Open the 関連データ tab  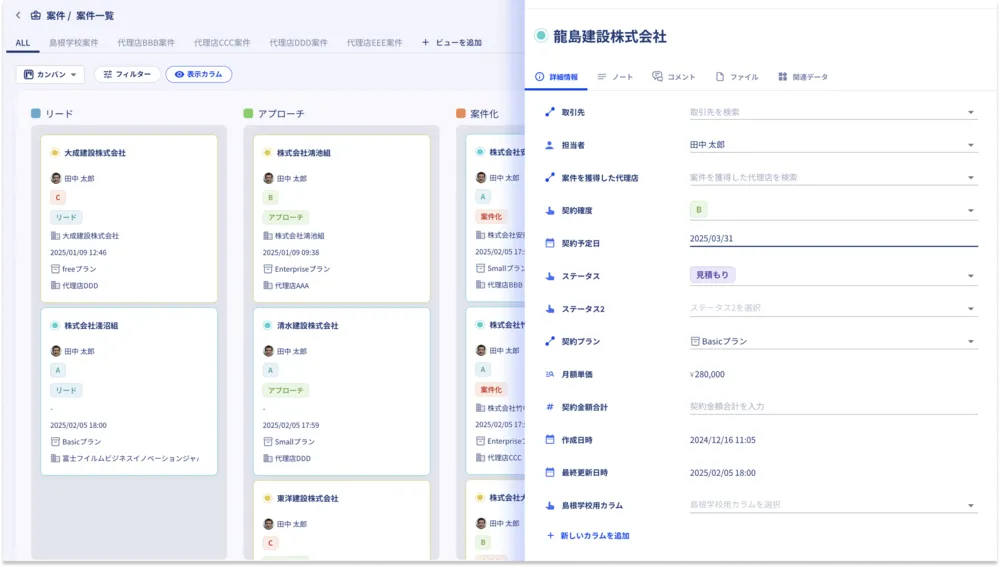point(803,77)
